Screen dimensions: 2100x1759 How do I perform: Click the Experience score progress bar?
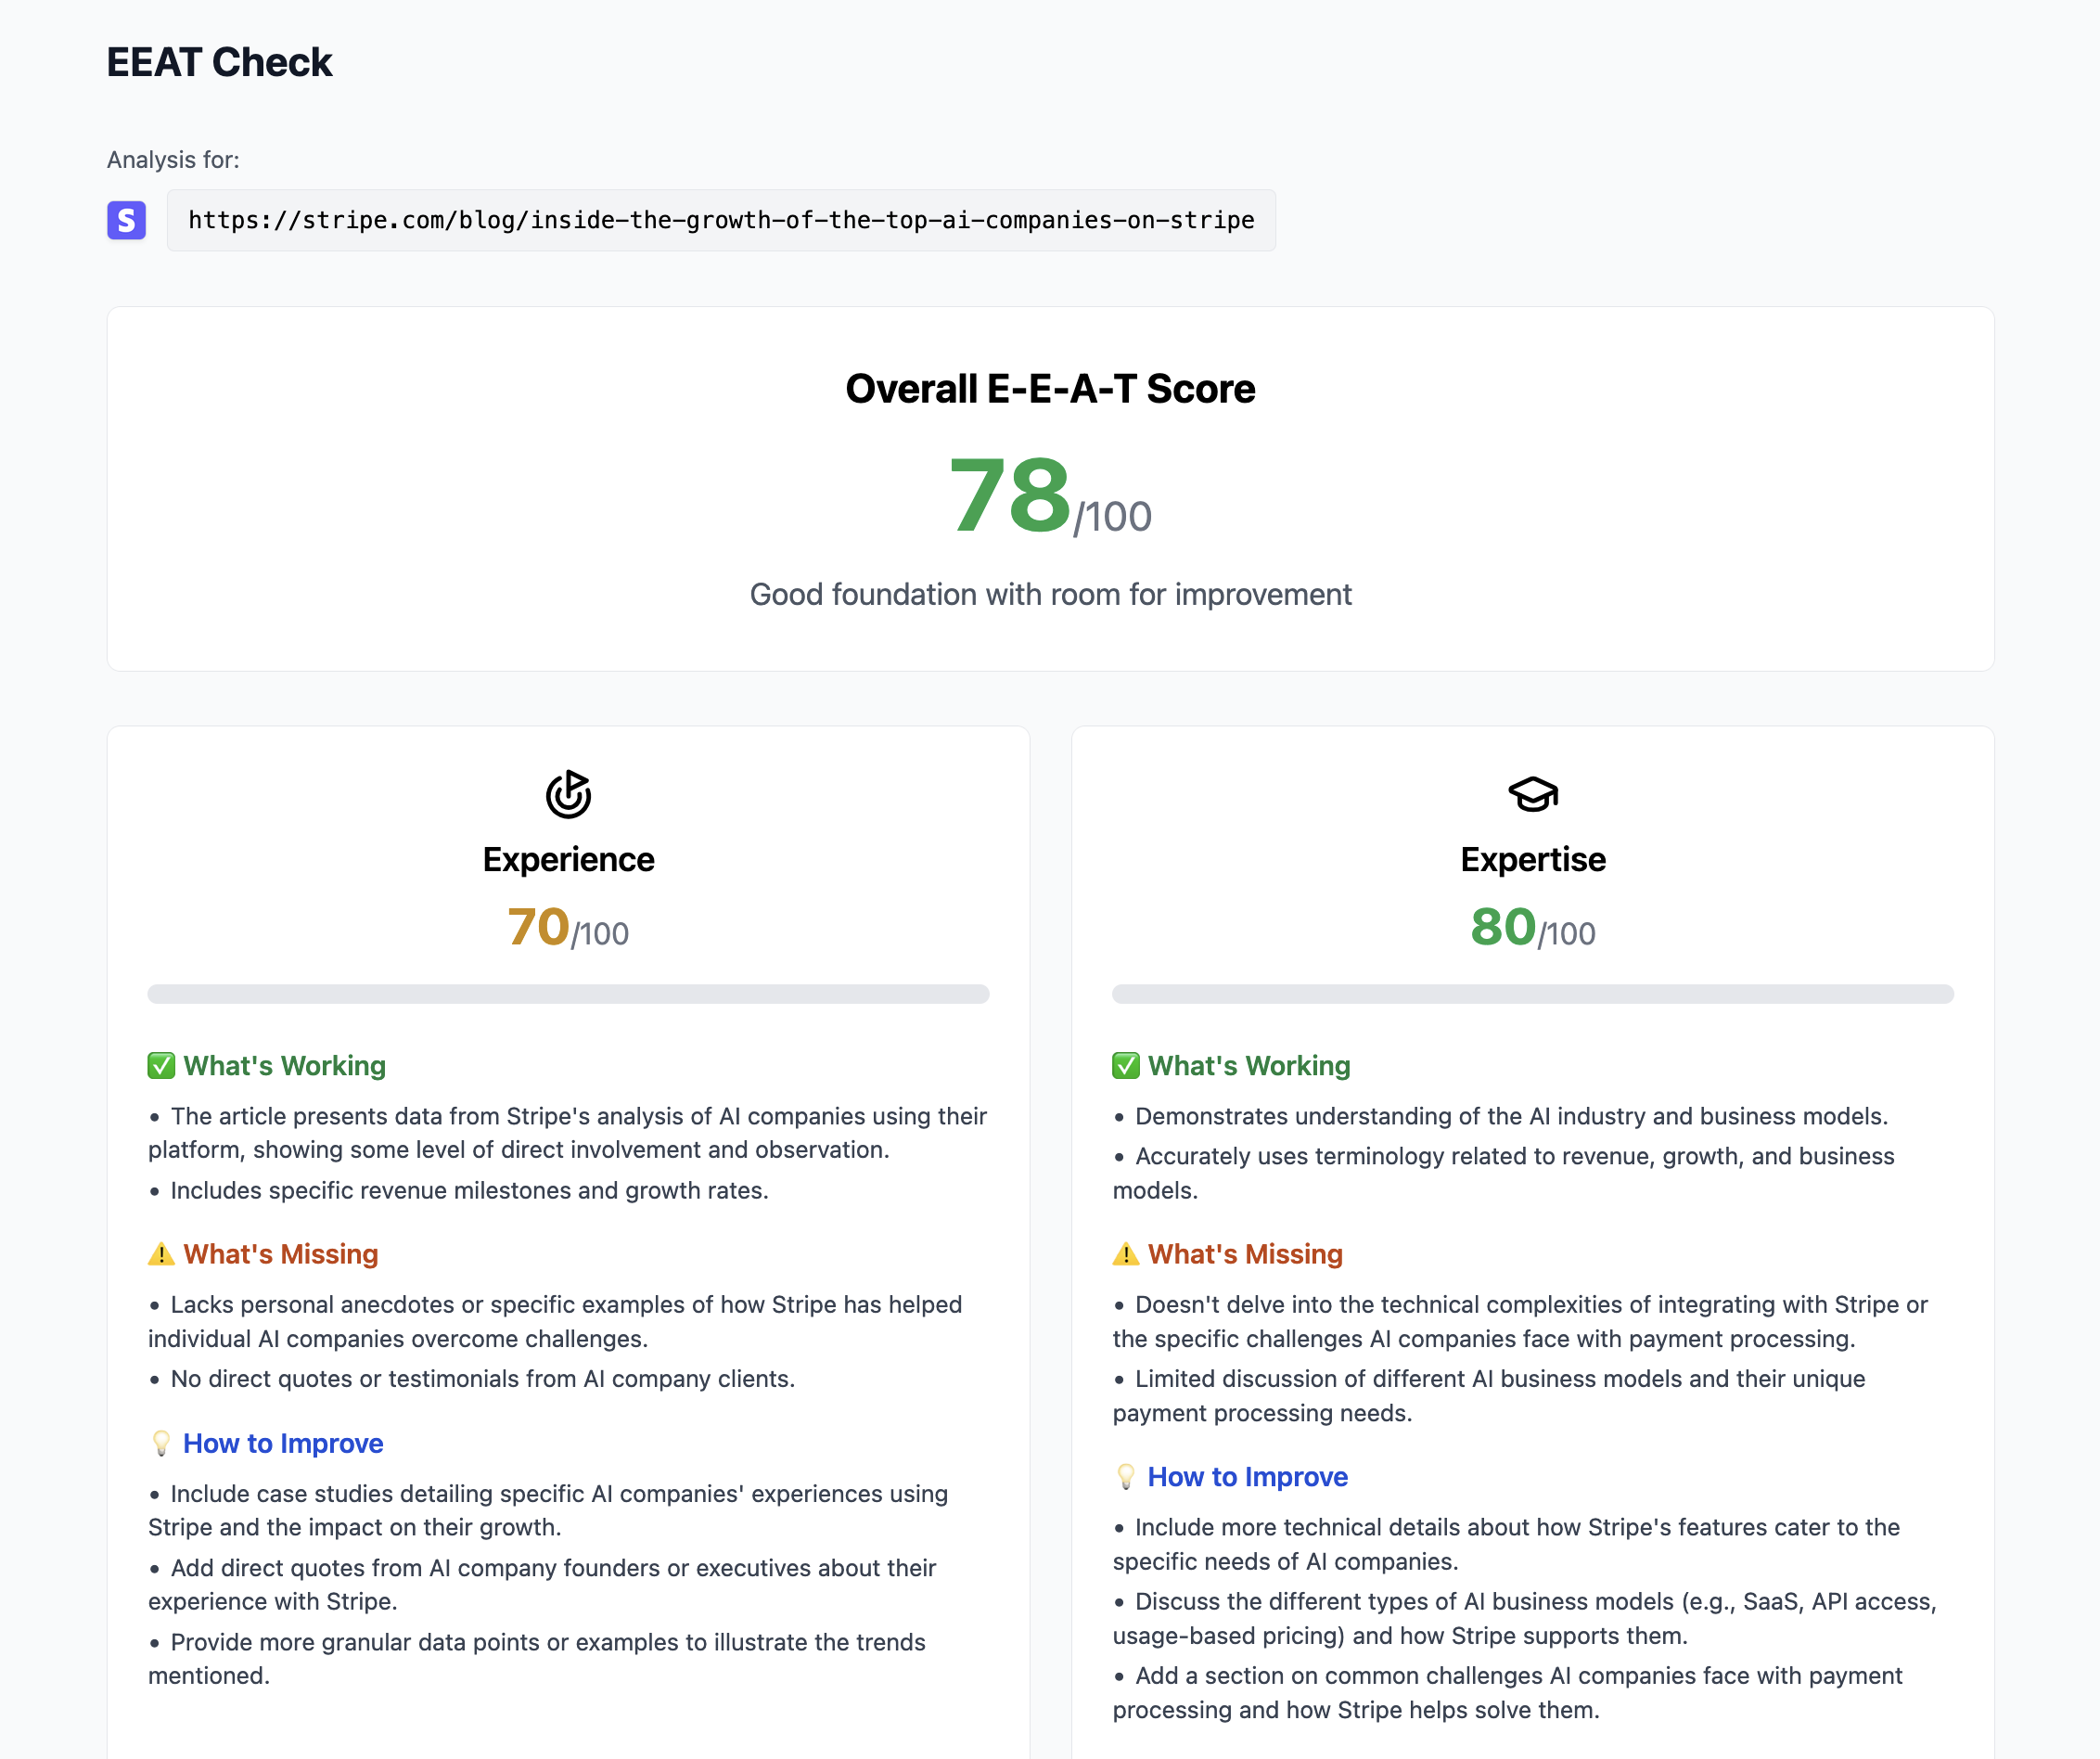click(568, 994)
